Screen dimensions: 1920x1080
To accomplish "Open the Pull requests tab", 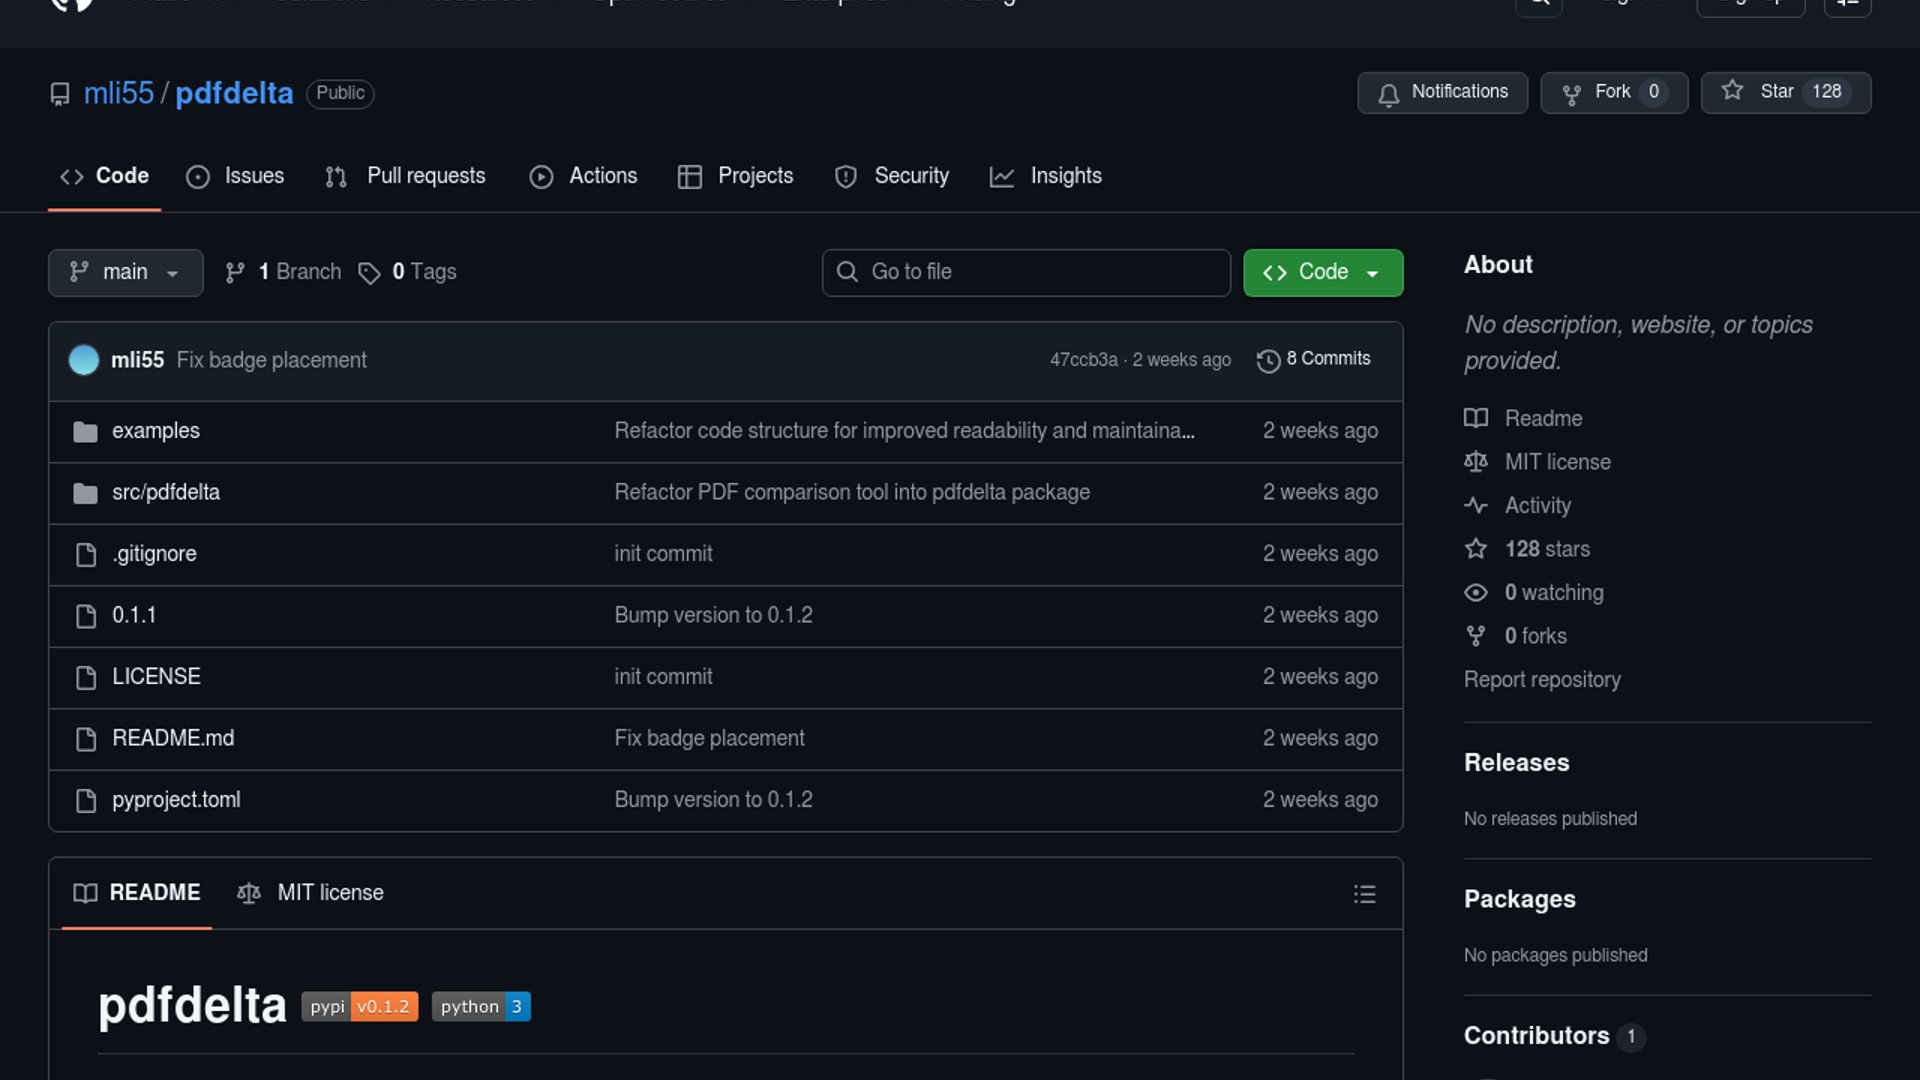I will tap(406, 176).
